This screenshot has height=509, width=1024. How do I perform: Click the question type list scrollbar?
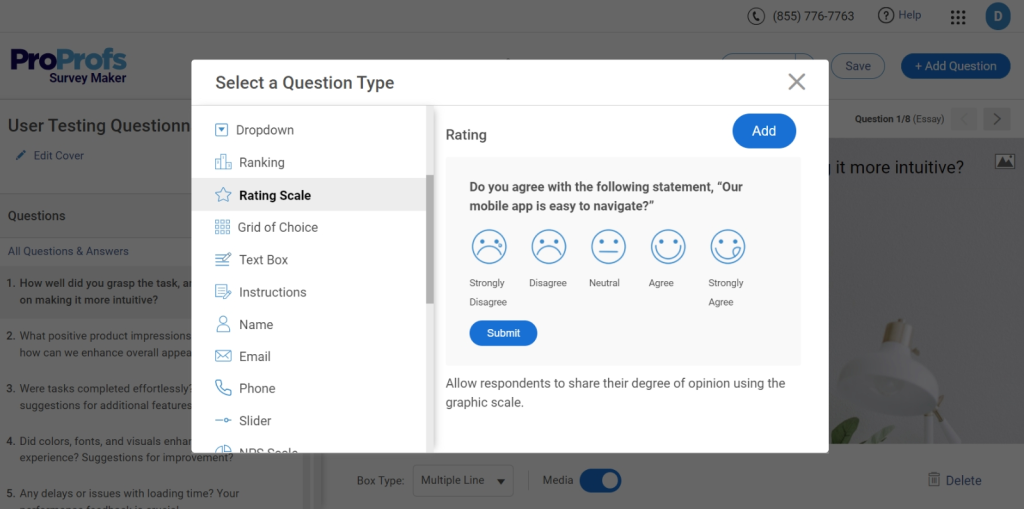[x=430, y=239]
